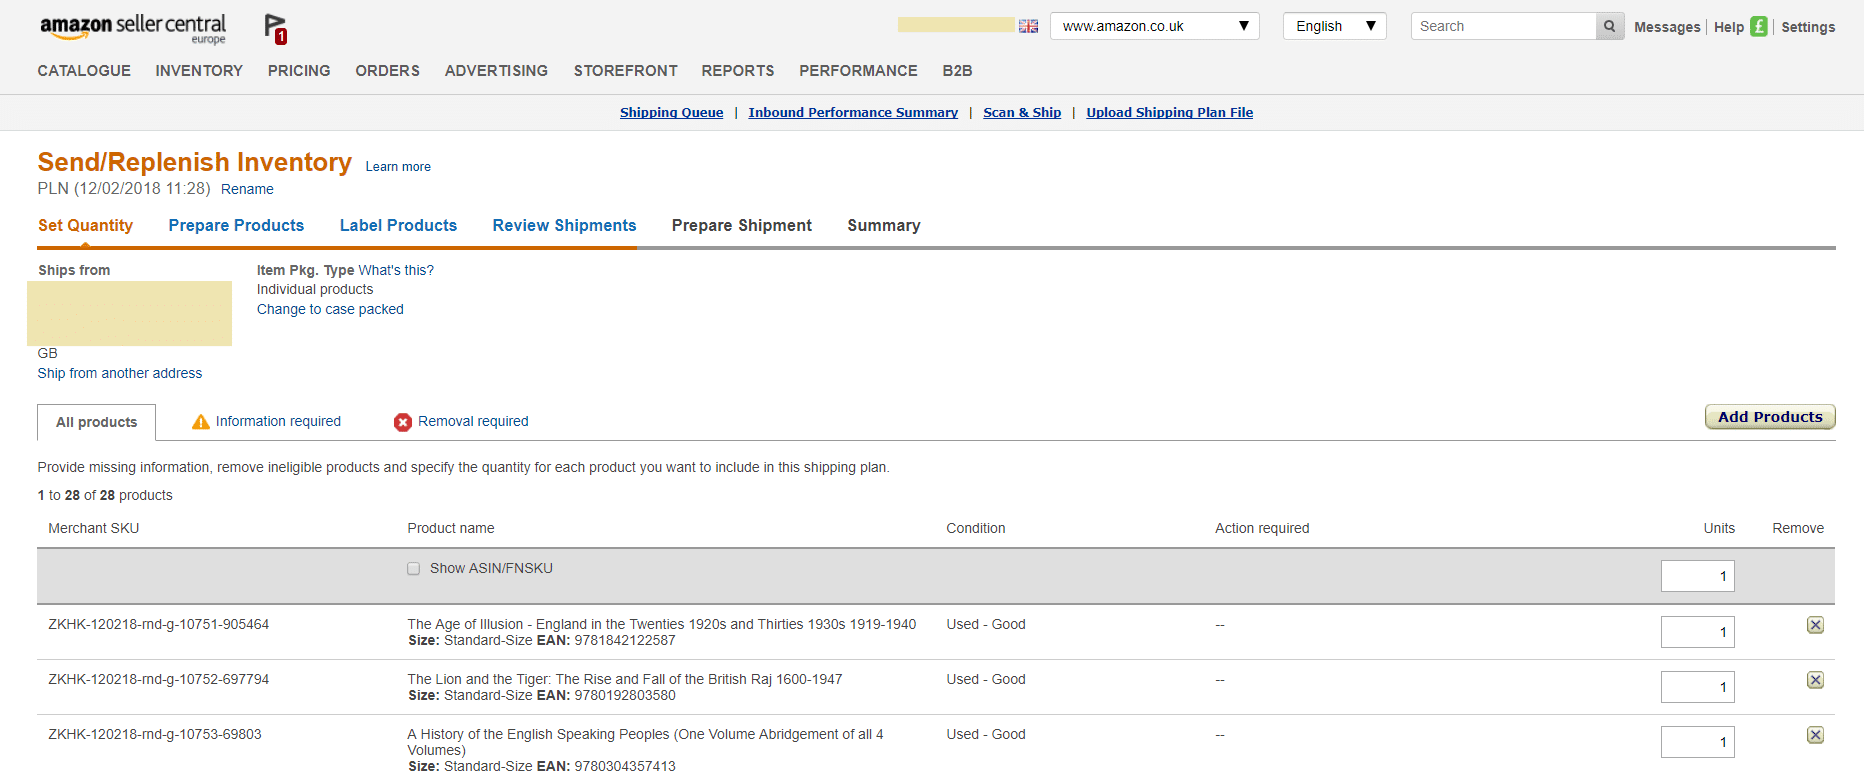This screenshot has width=1864, height=784.
Task: Click the Learn more link
Action: click(x=398, y=167)
